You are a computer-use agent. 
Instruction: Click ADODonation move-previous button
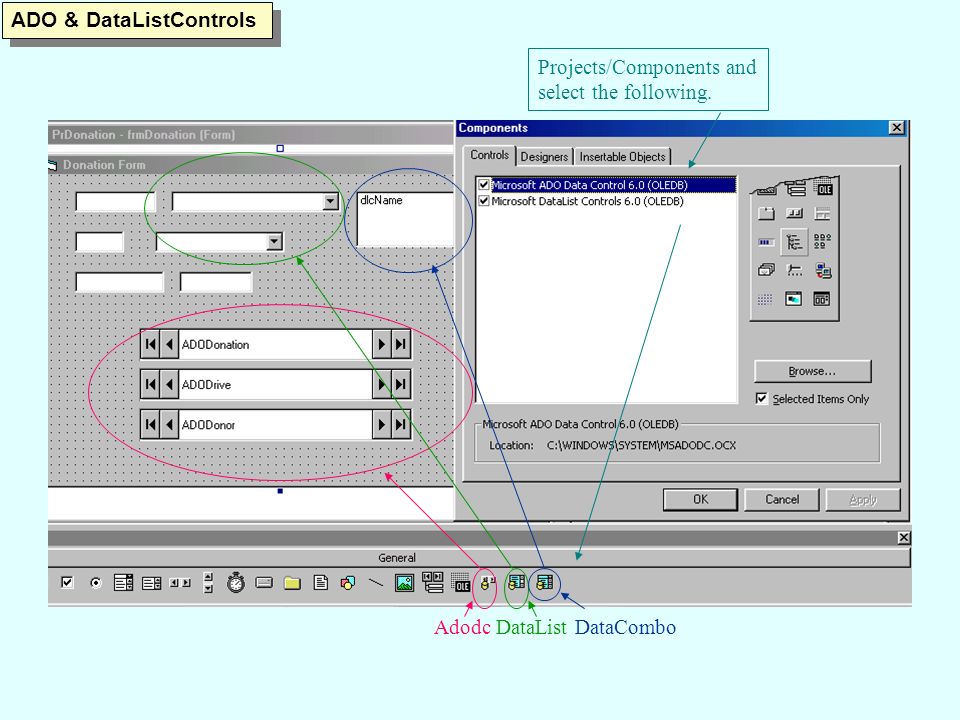click(x=169, y=344)
